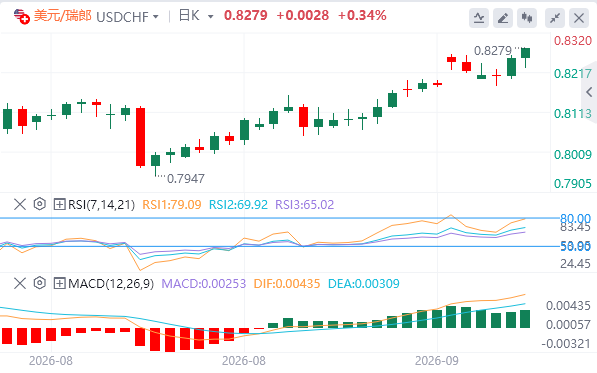Viewport: 597px width, 373px height.
Task: Open MACD indicator settings hexagon icon
Action: 40,283
